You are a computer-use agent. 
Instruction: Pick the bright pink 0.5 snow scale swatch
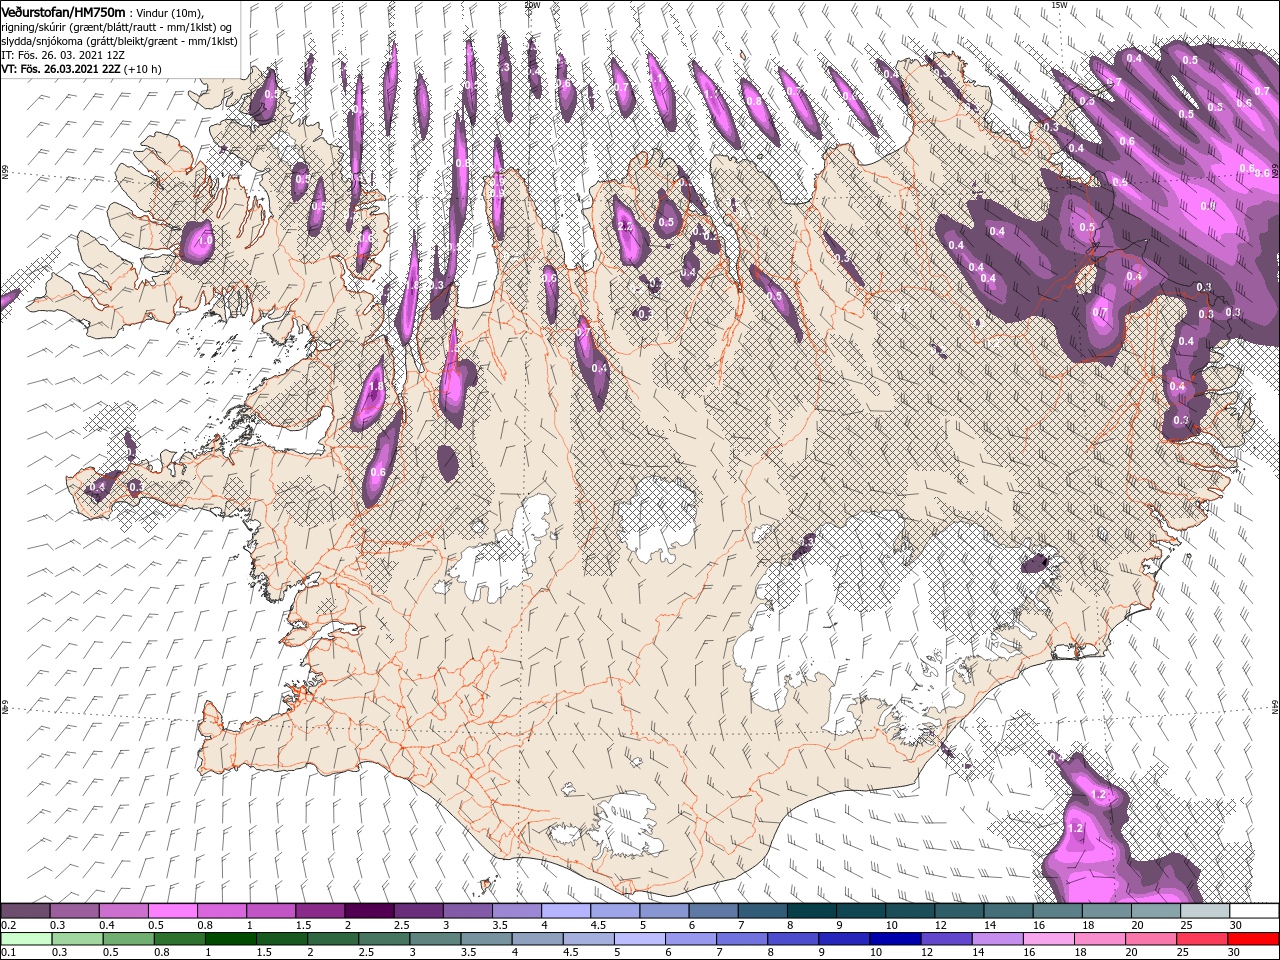click(x=172, y=911)
